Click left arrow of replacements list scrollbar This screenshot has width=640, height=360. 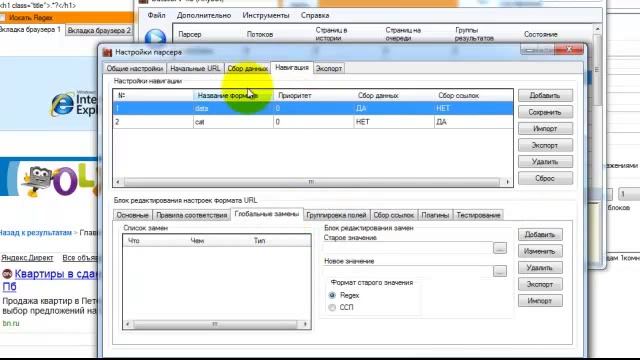tap(128, 324)
